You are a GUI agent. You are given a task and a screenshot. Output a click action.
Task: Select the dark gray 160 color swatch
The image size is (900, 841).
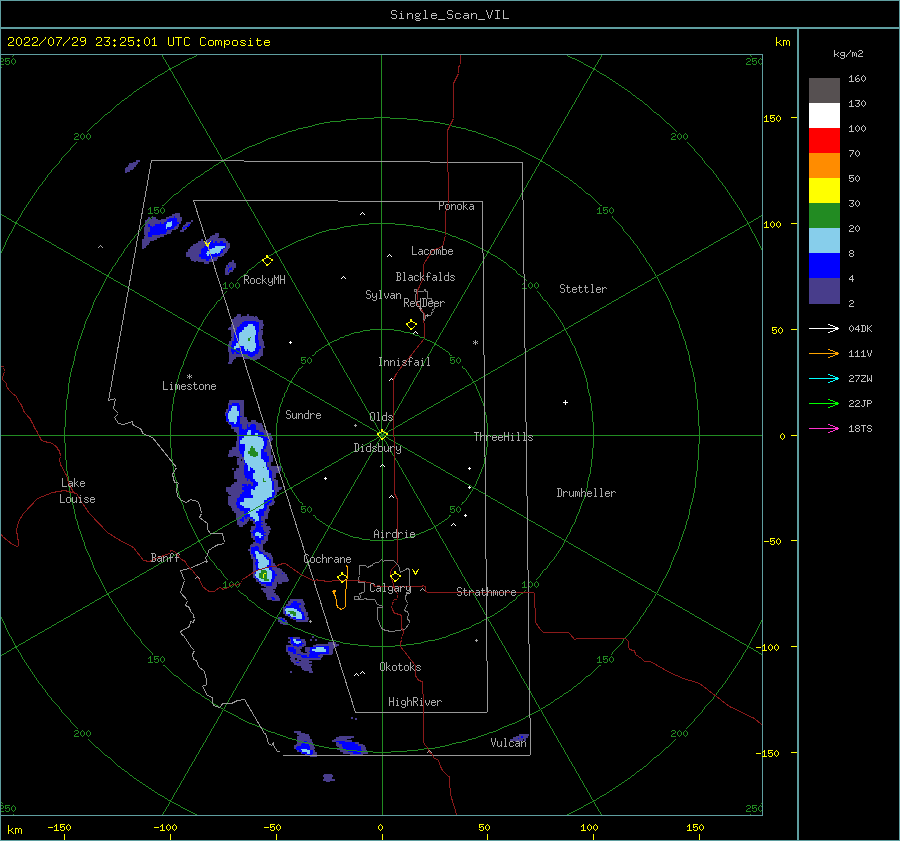tap(824, 90)
